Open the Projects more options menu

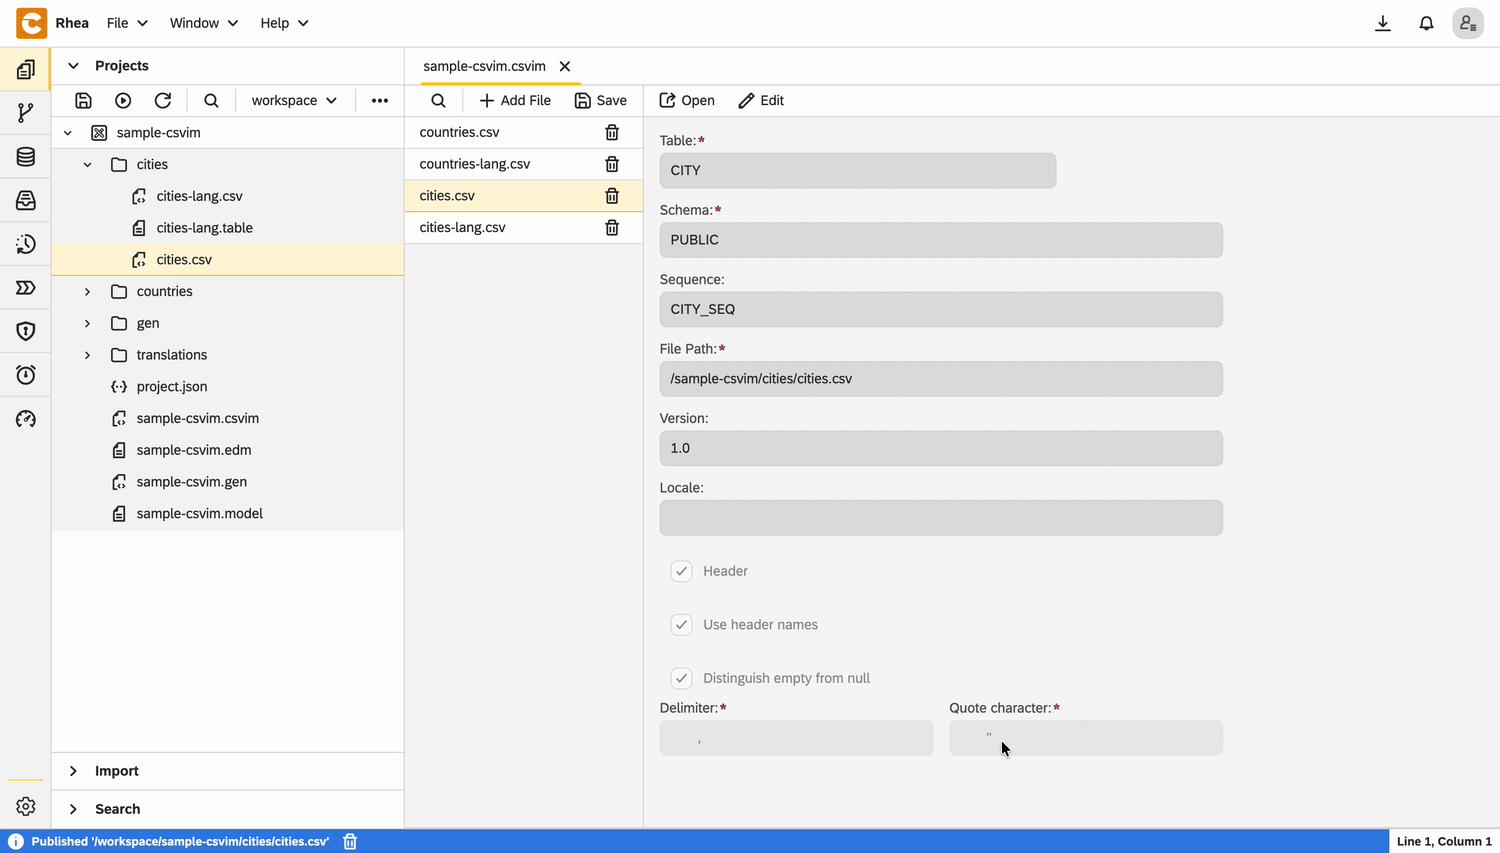point(380,100)
